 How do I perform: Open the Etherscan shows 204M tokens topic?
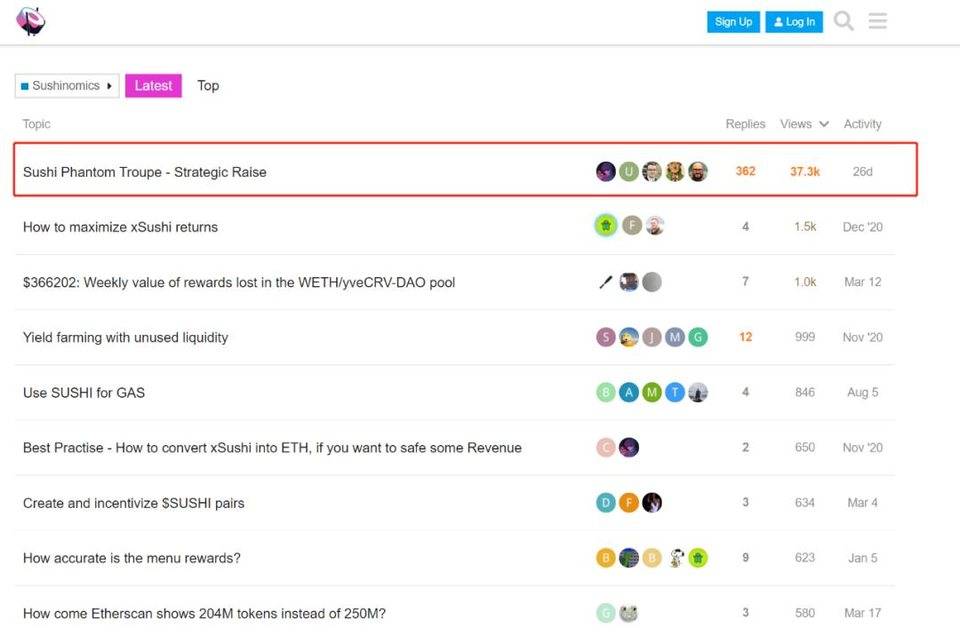pos(204,613)
